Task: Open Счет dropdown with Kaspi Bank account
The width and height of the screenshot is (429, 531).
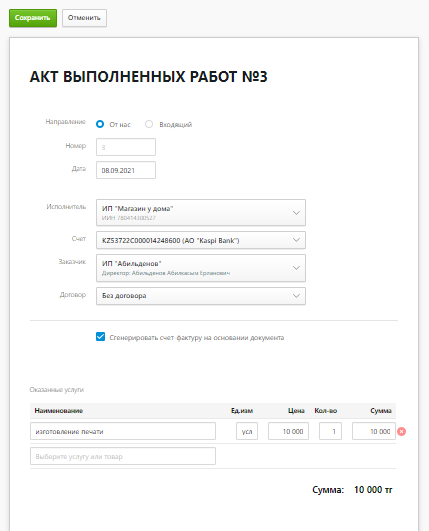Action: pyautogui.click(x=201, y=240)
